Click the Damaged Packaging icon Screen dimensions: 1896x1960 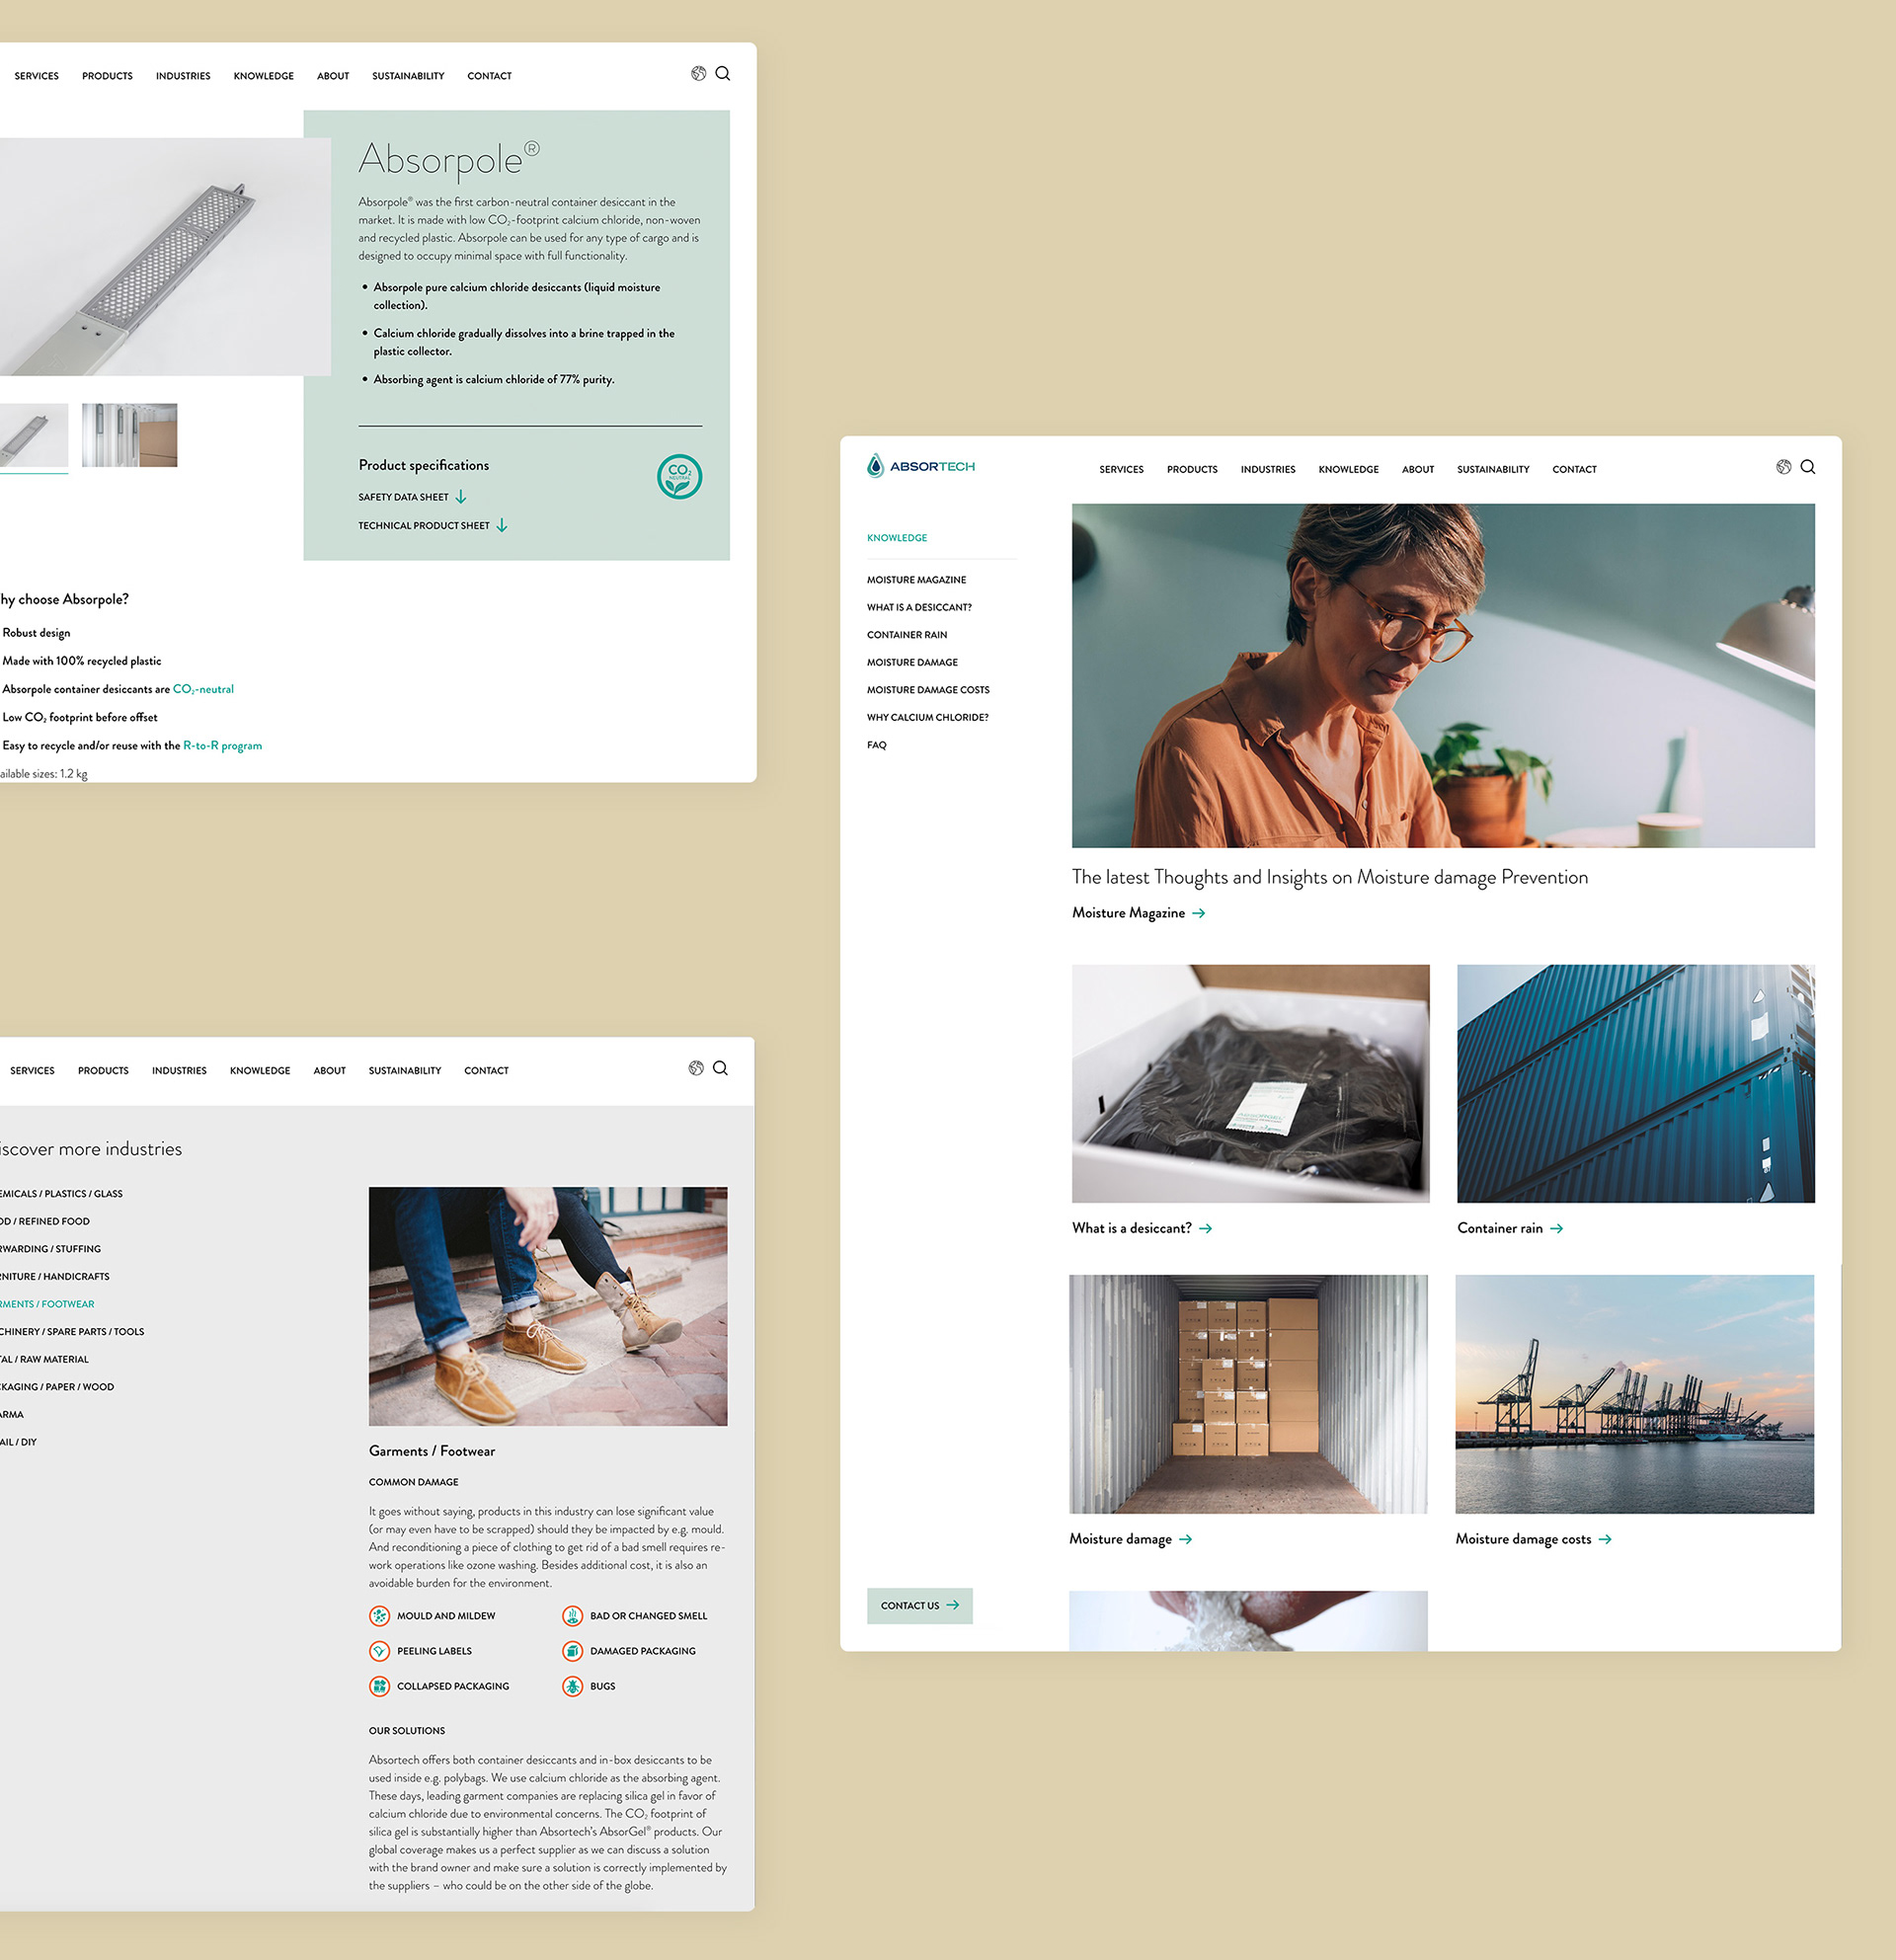tap(572, 1651)
